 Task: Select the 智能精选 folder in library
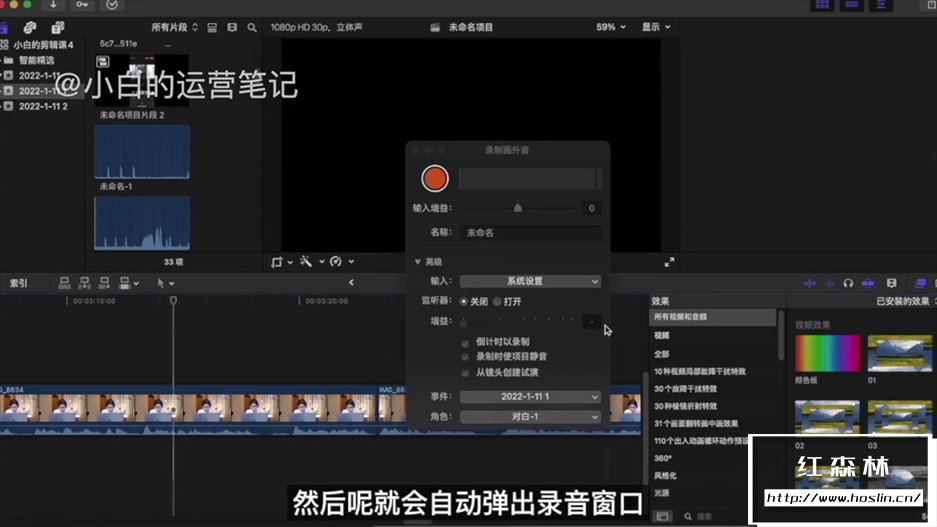36,60
